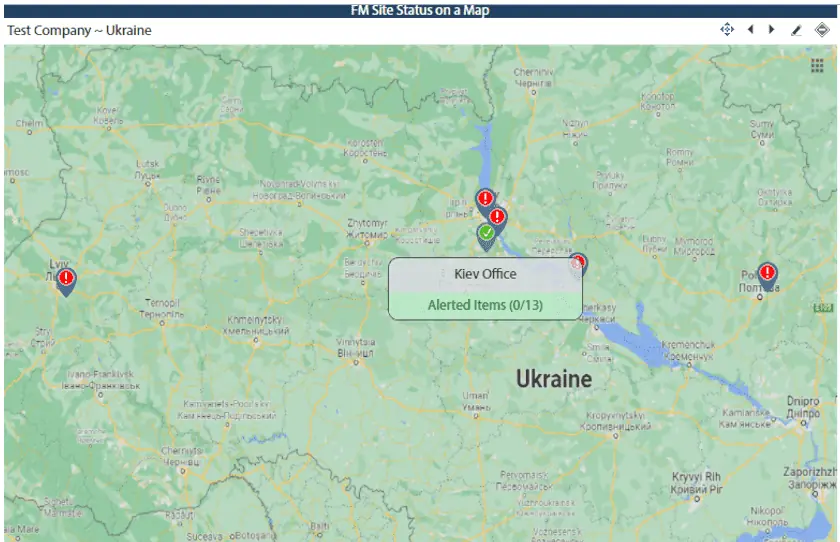Click the diamond-shaped layers icon

tap(822, 29)
